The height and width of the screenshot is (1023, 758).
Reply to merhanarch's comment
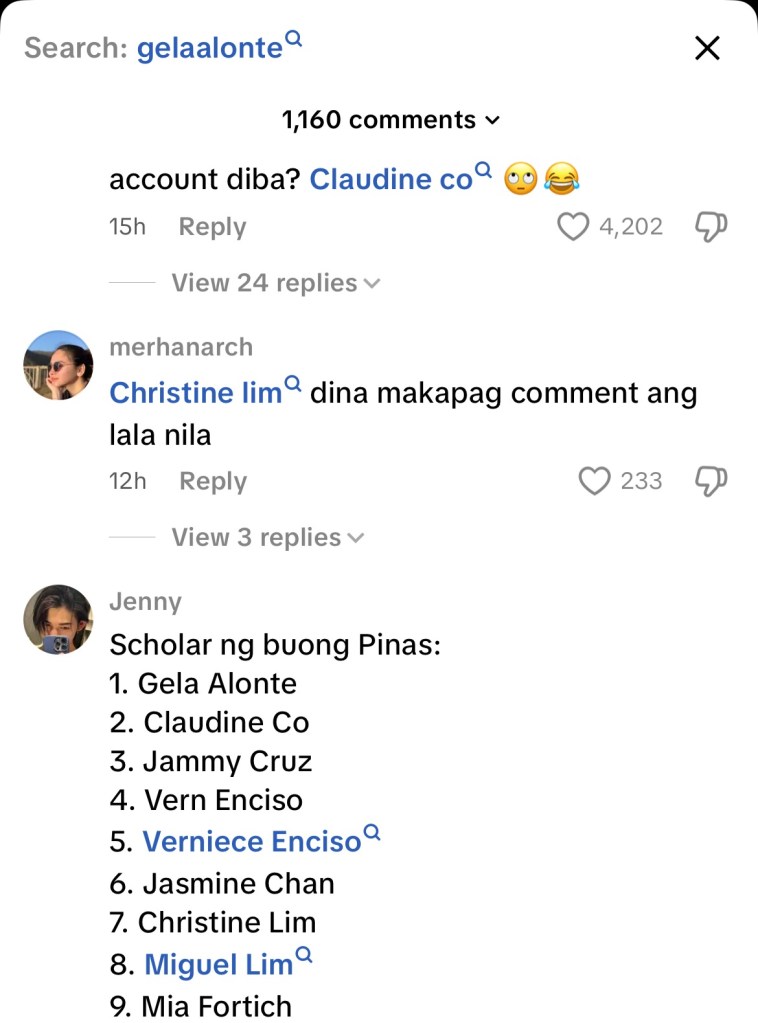pyautogui.click(x=212, y=481)
